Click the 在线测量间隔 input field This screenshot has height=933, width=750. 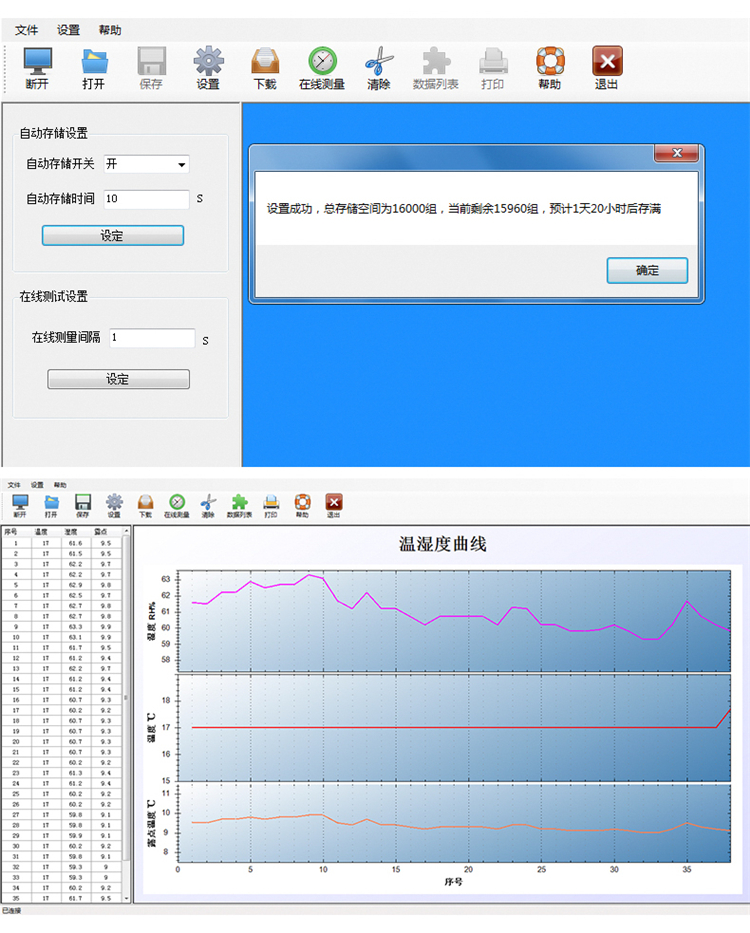(151, 338)
